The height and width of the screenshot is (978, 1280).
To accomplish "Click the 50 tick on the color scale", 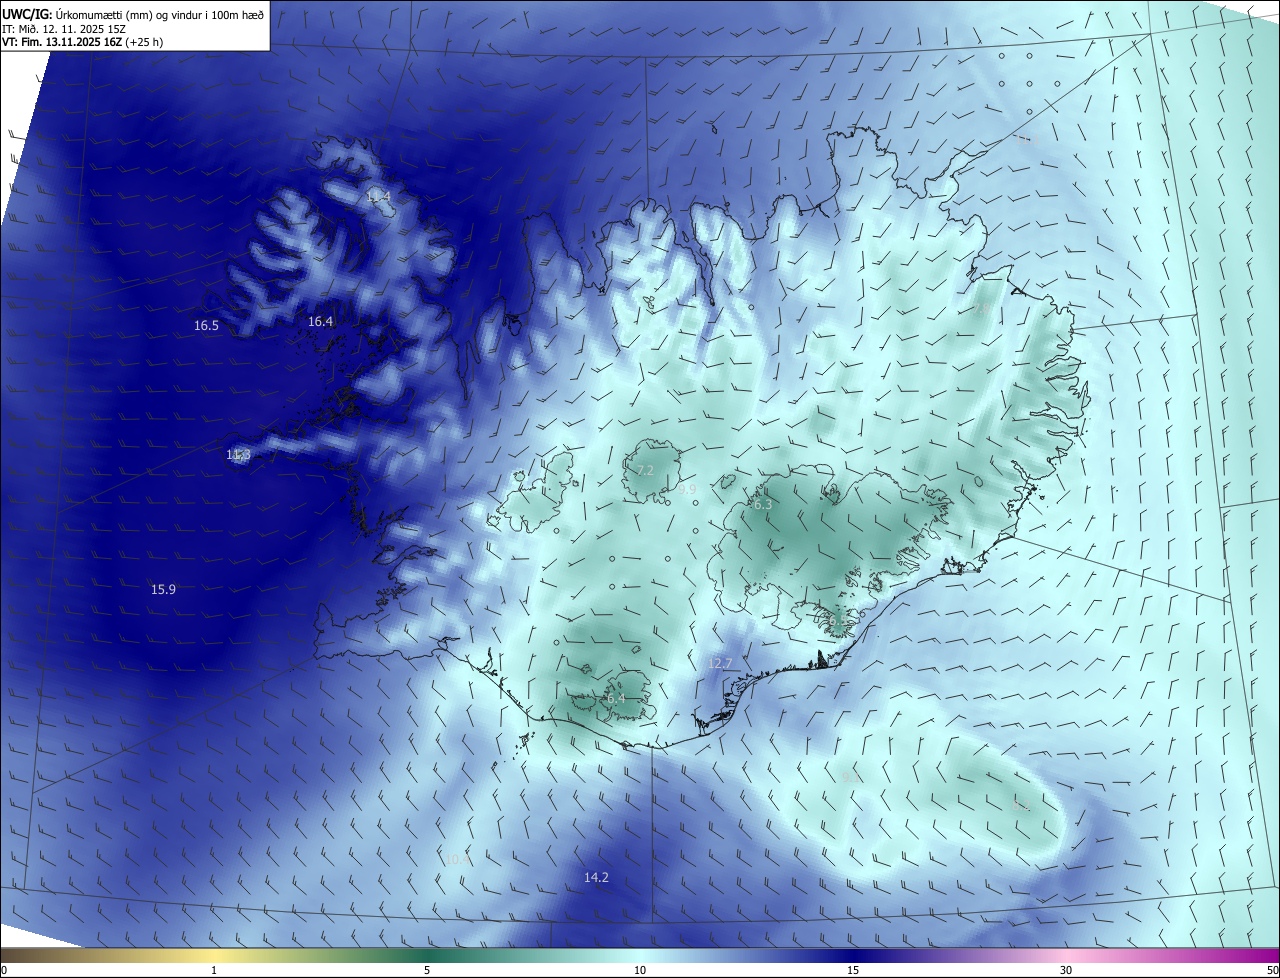I will (x=1272, y=970).
